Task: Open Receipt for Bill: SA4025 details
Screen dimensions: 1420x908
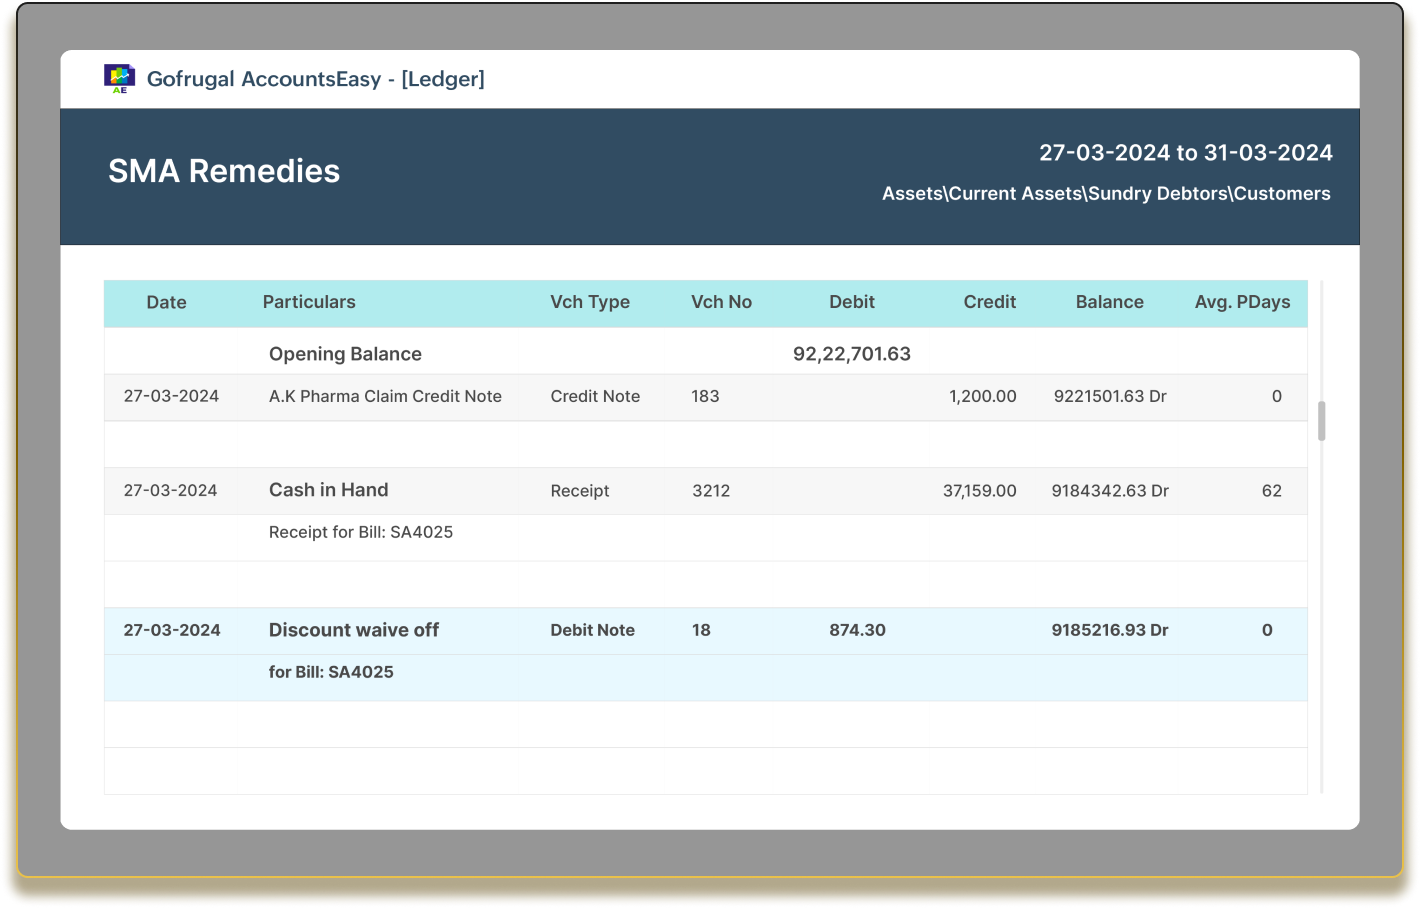Action: pyautogui.click(x=360, y=531)
